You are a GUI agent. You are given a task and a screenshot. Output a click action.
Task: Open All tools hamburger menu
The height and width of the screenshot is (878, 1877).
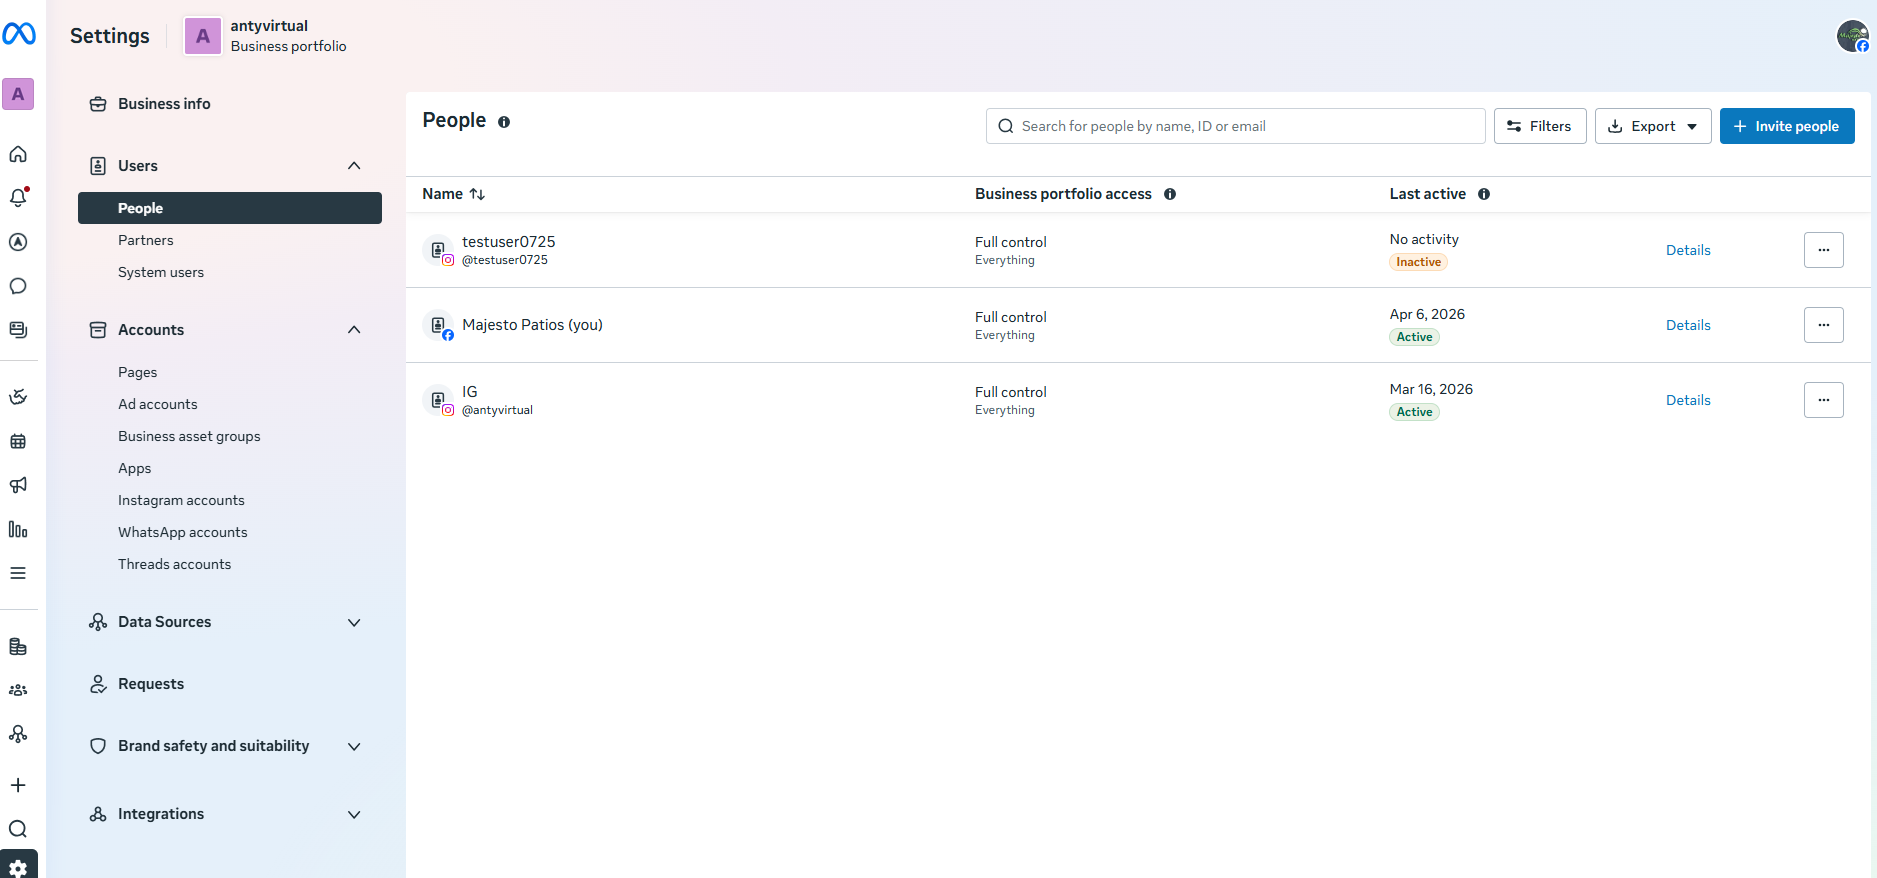tap(18, 573)
